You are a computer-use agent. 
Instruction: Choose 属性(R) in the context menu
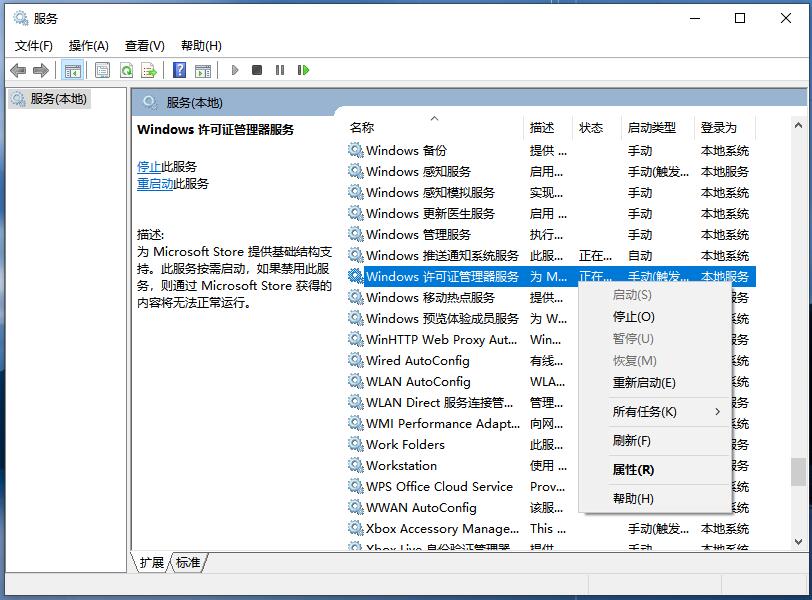[633, 470]
